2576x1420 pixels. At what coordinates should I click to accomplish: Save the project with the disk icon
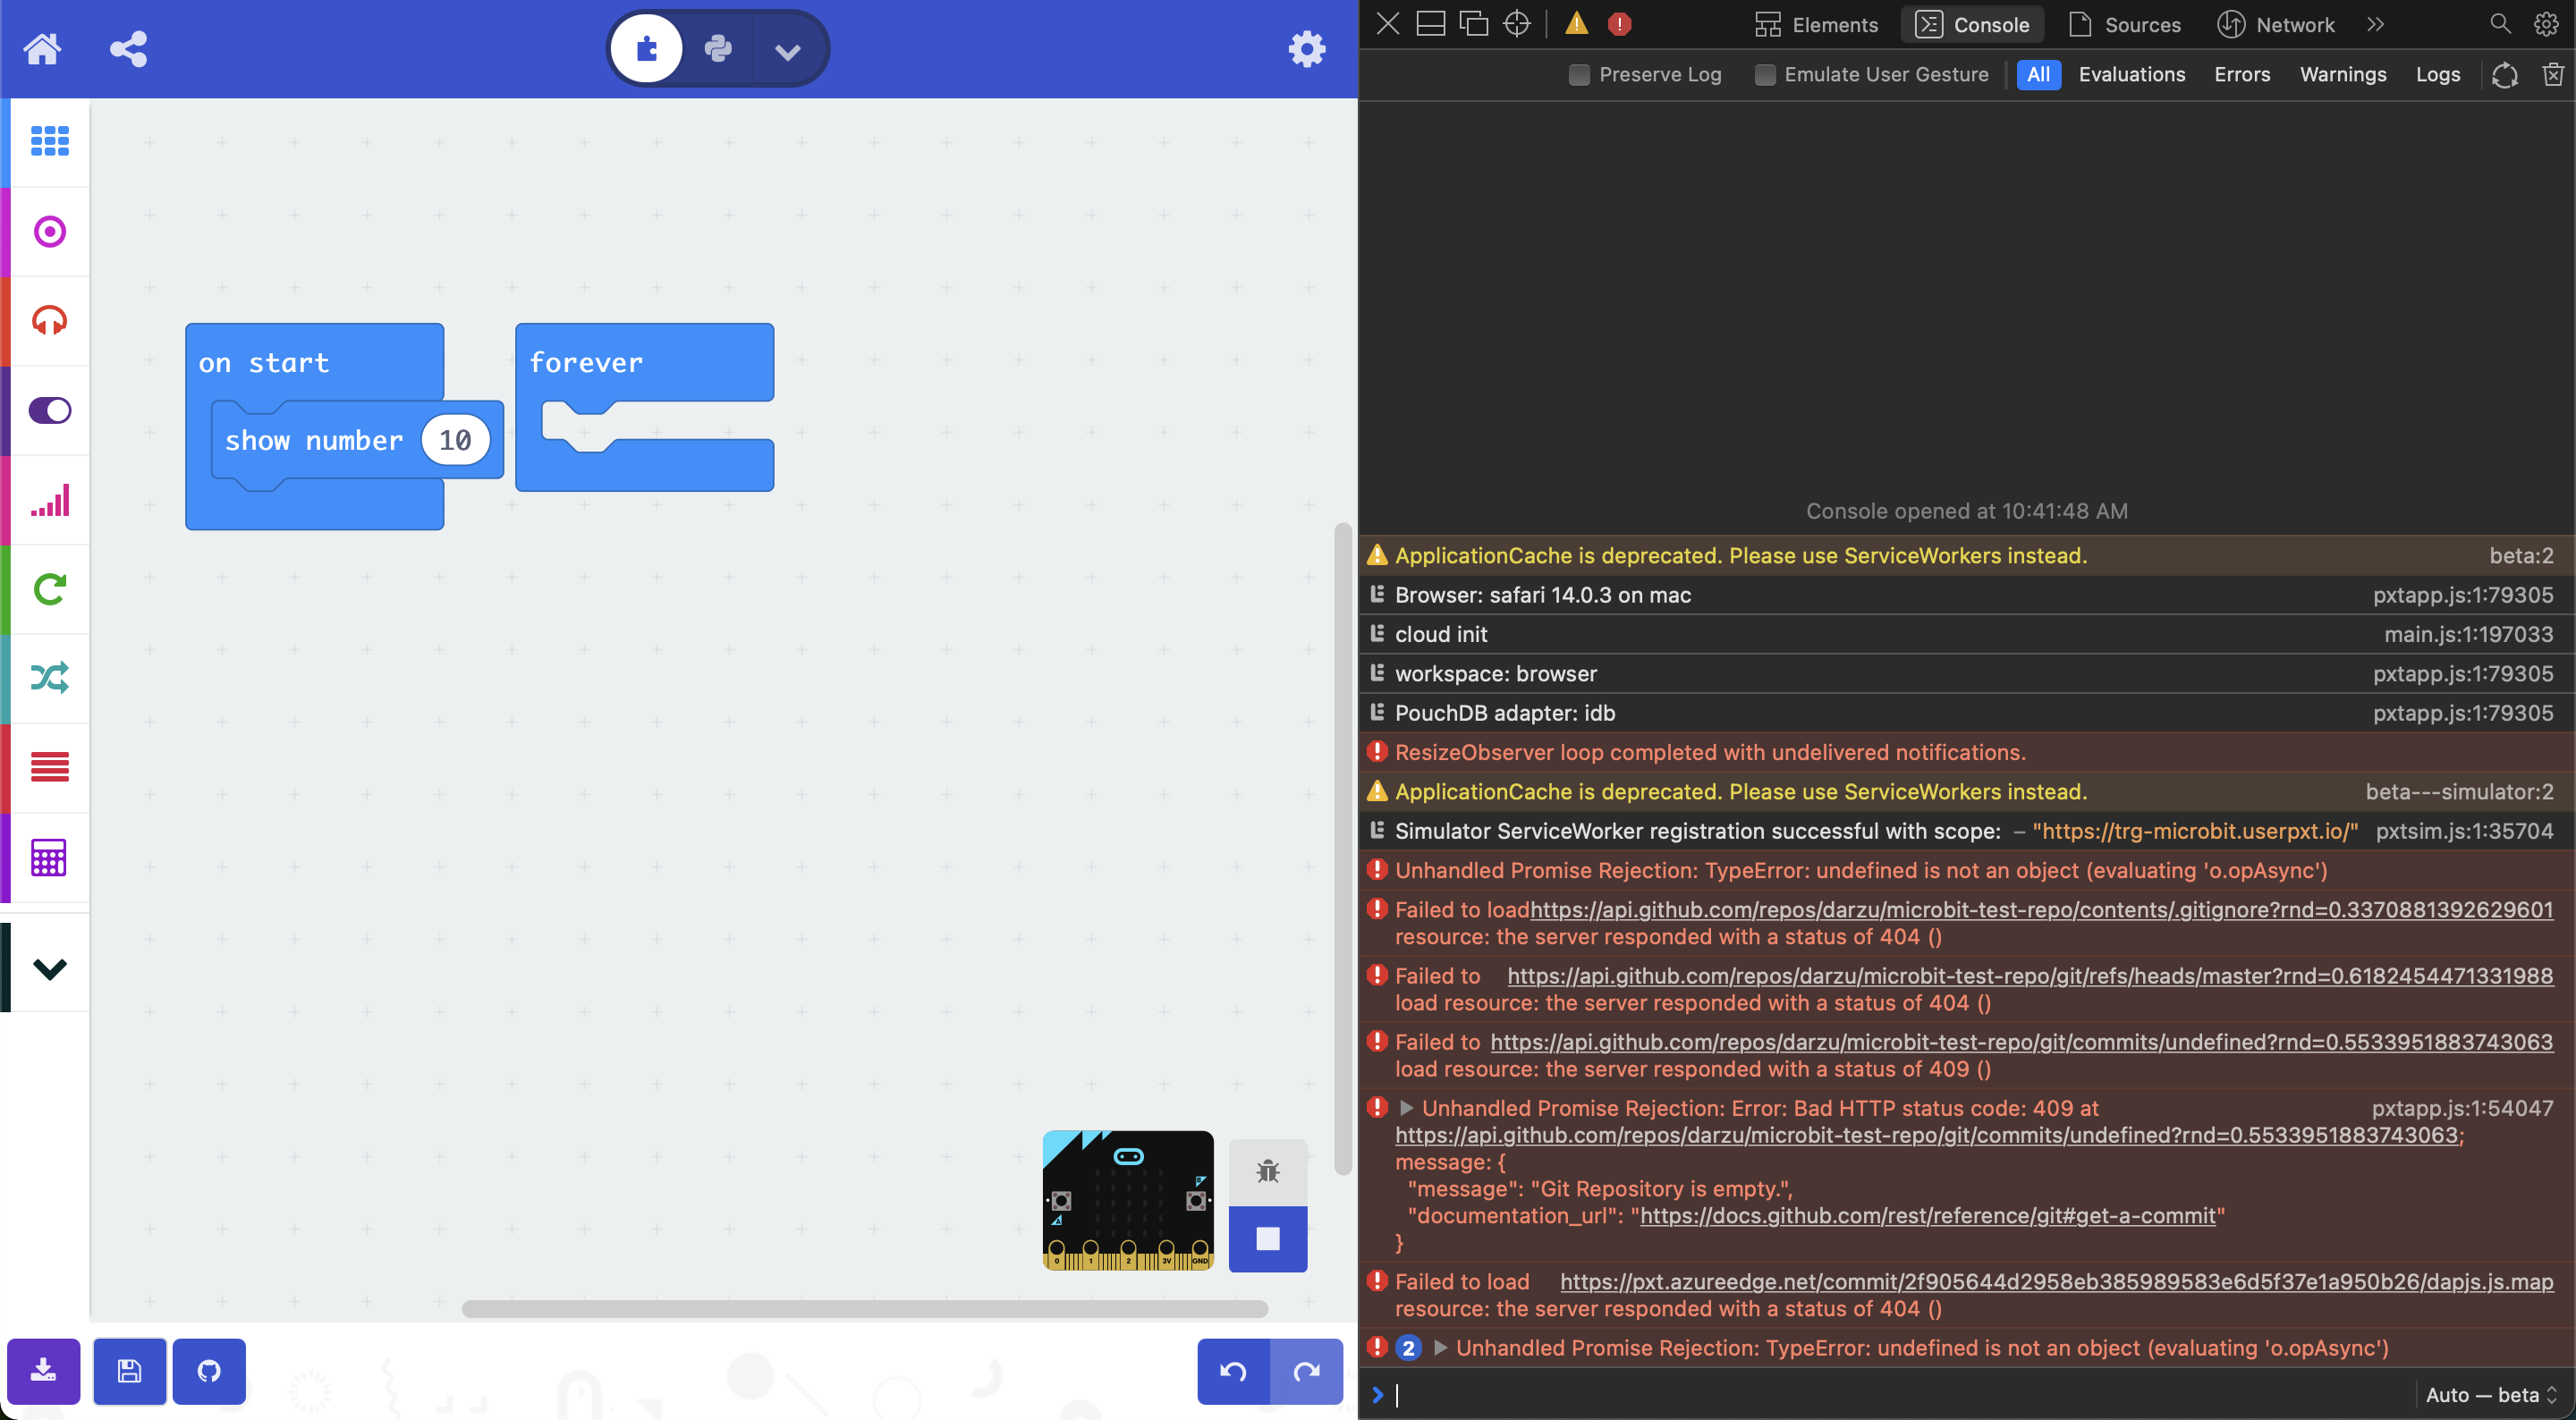point(129,1370)
